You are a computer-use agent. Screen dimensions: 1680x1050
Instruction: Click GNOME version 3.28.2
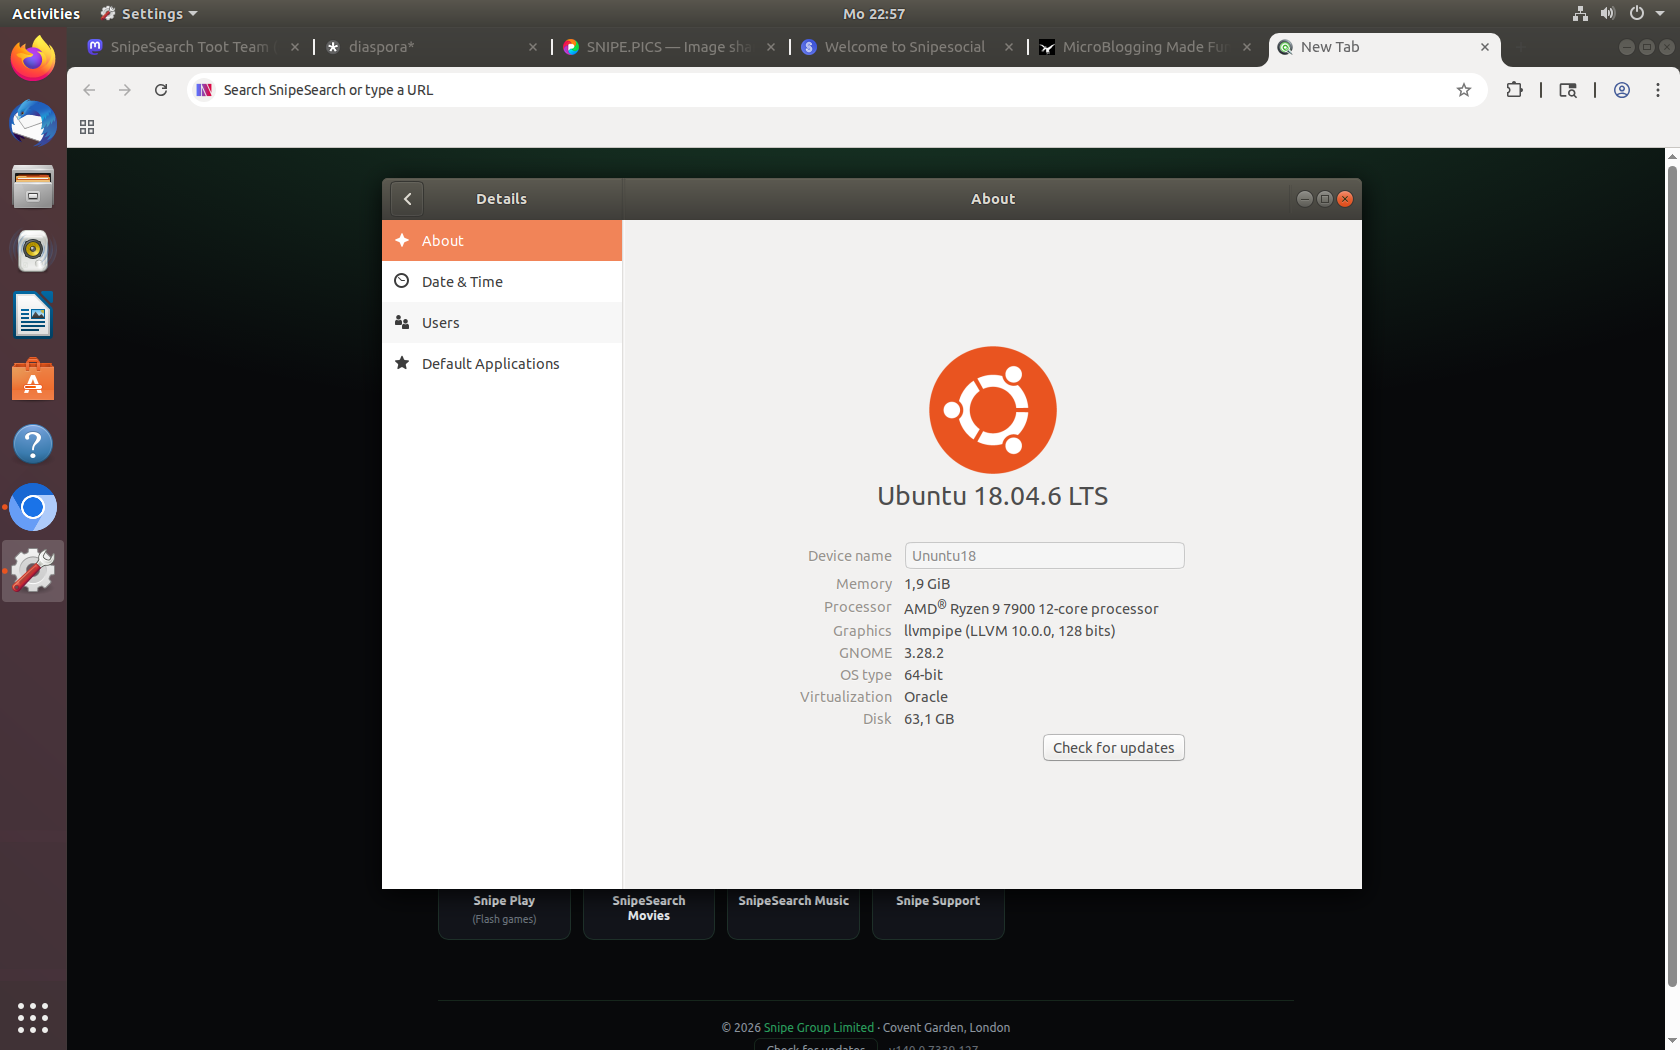[x=924, y=653]
